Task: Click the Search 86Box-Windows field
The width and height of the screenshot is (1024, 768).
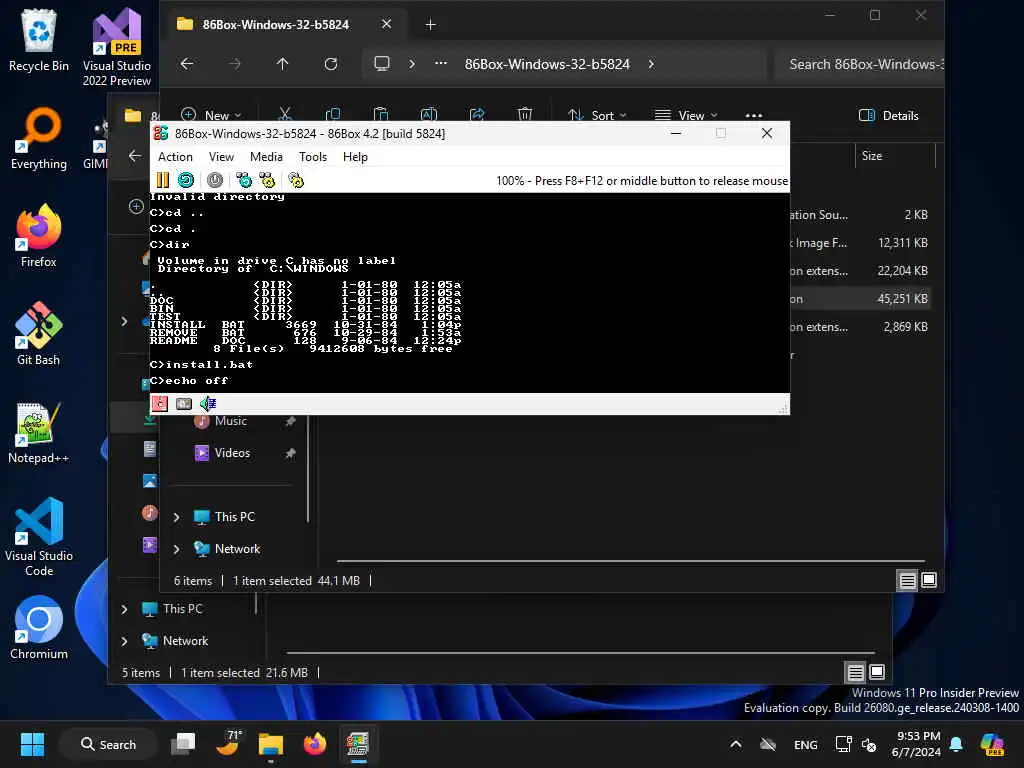Action: tap(859, 64)
